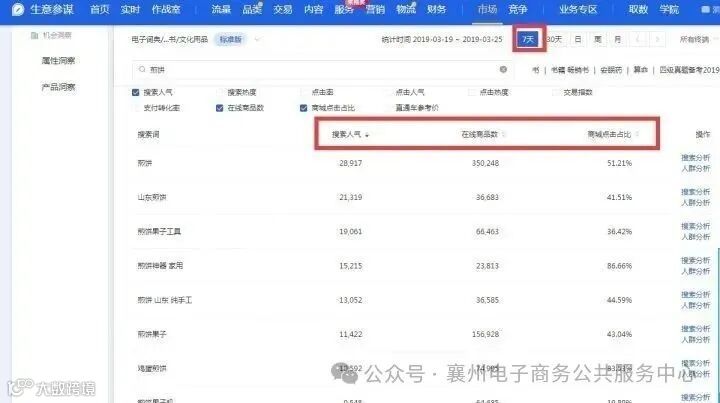Click sort icon beside 商城点击占比 column header

point(637,134)
